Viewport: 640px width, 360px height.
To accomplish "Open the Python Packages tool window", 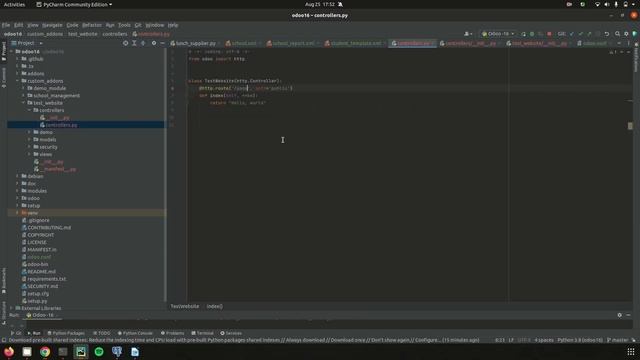I will (66, 333).
